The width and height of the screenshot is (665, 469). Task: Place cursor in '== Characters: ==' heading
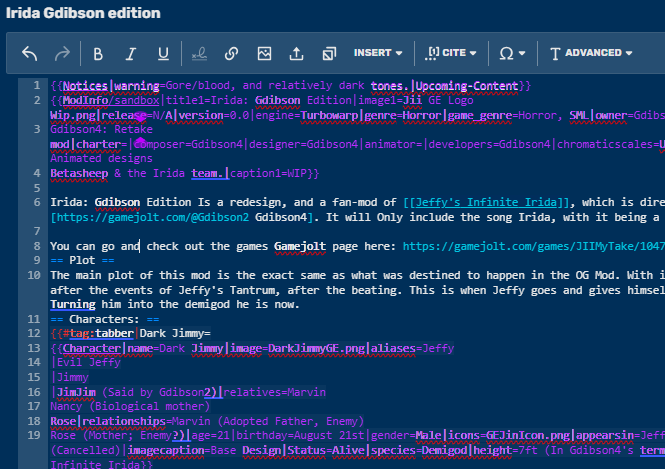coord(105,319)
